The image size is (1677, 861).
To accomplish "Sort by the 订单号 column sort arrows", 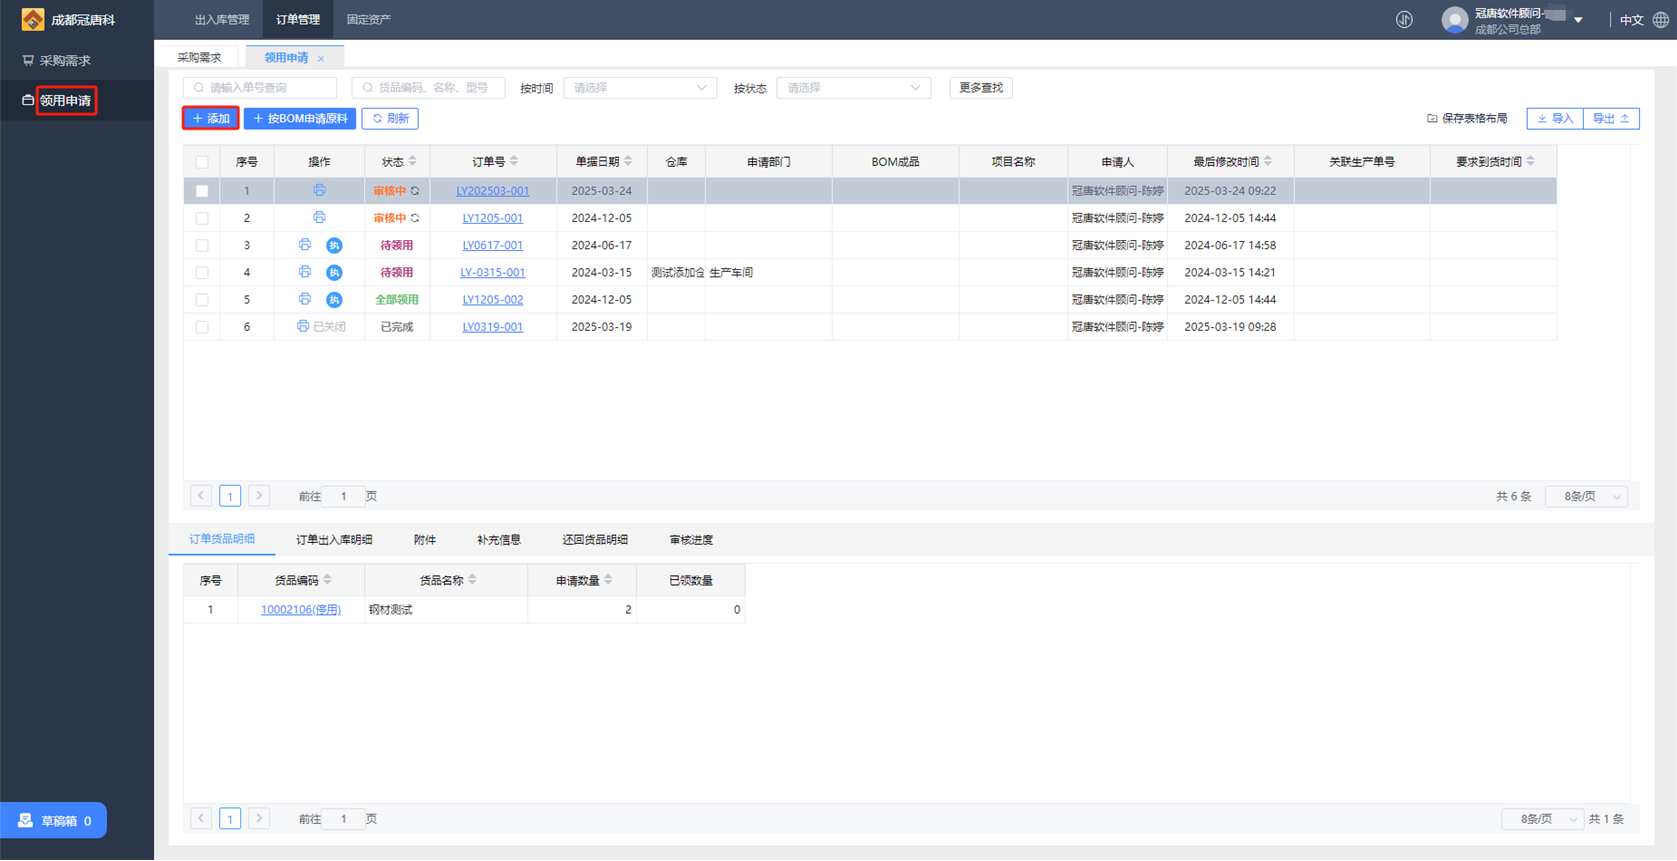I will click(514, 161).
